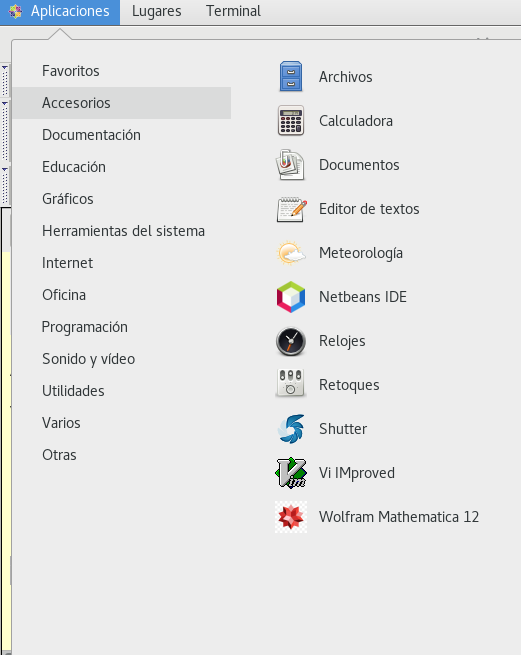Viewport: 521px width, 655px height.
Task: Open Vi IMproved Vim icon
Action: (291, 473)
